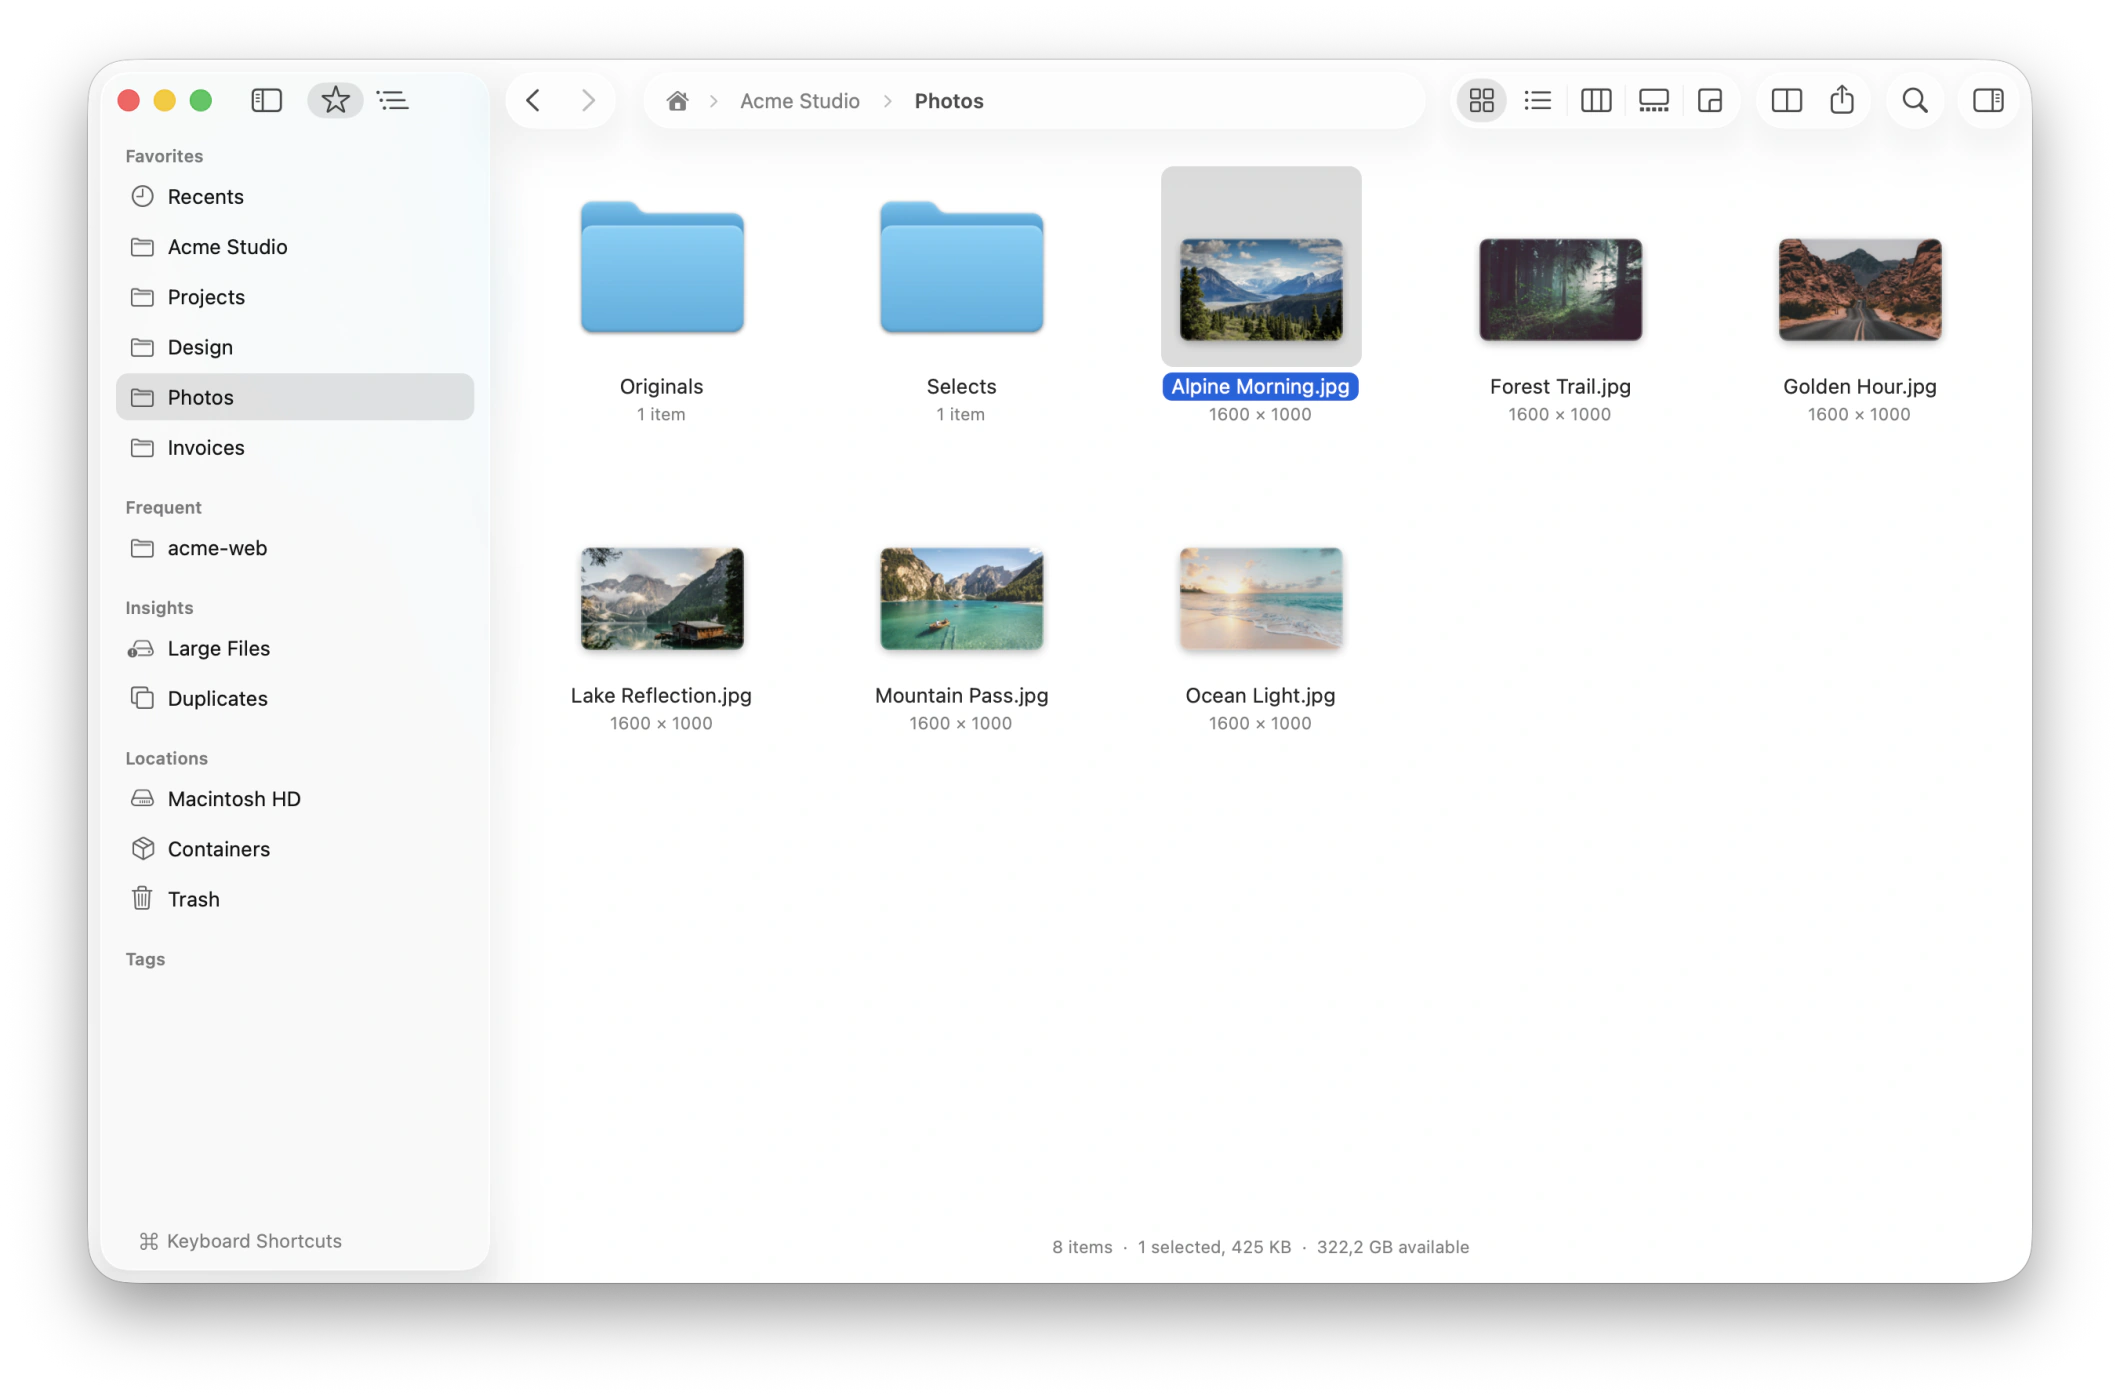Image resolution: width=2120 pixels, height=1399 pixels.
Task: Click the Tags section header
Action: click(x=145, y=959)
